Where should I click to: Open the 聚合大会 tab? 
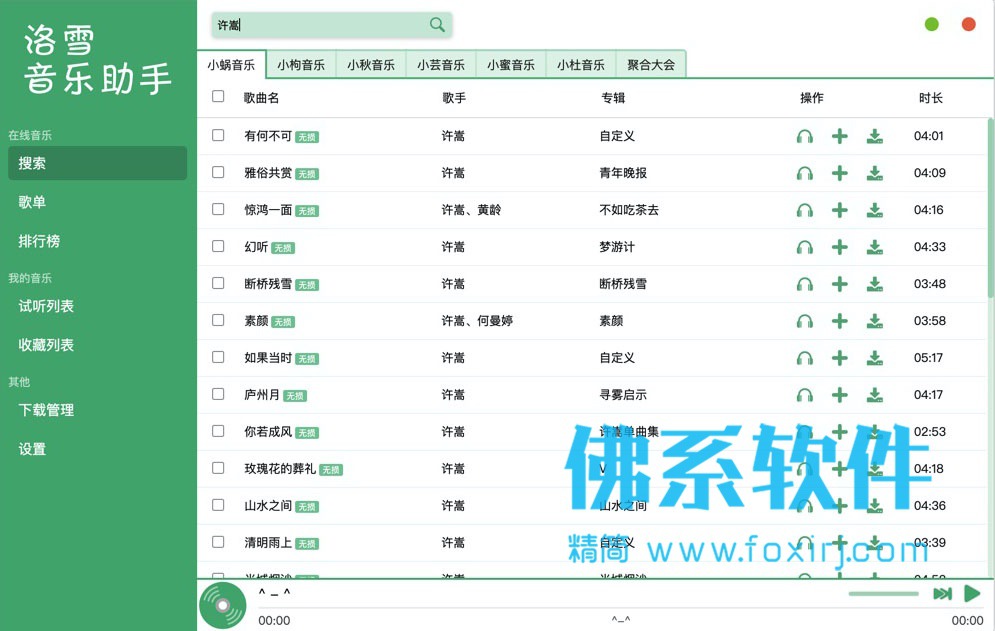[651, 65]
